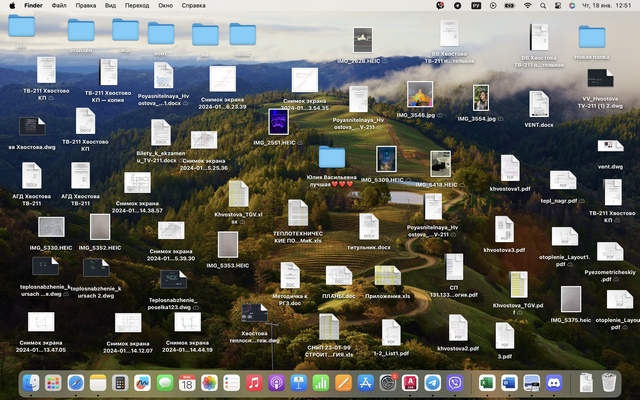
Task: Open Telegram in the Dock
Action: coord(432,383)
